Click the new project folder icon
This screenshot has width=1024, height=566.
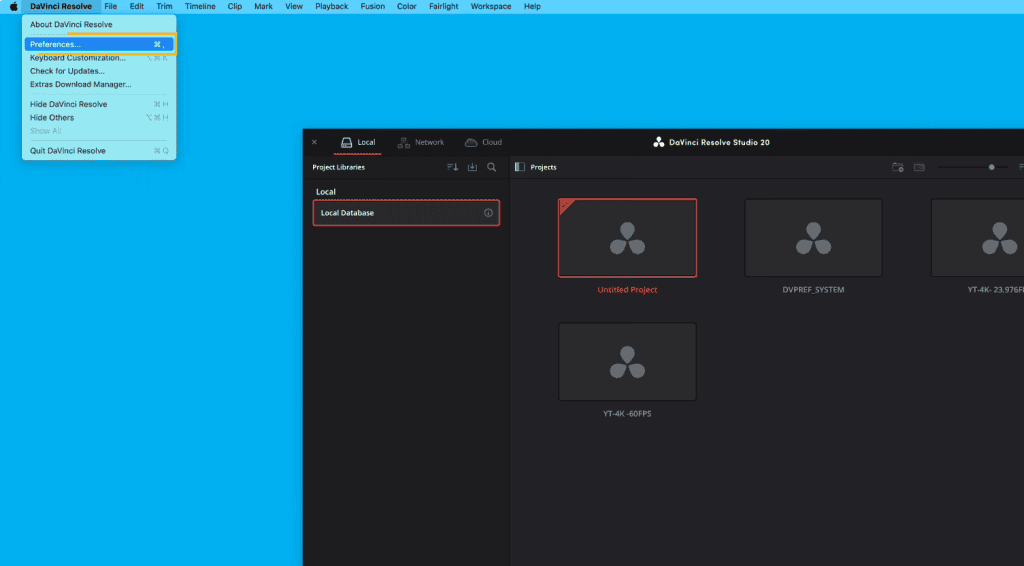(x=898, y=168)
